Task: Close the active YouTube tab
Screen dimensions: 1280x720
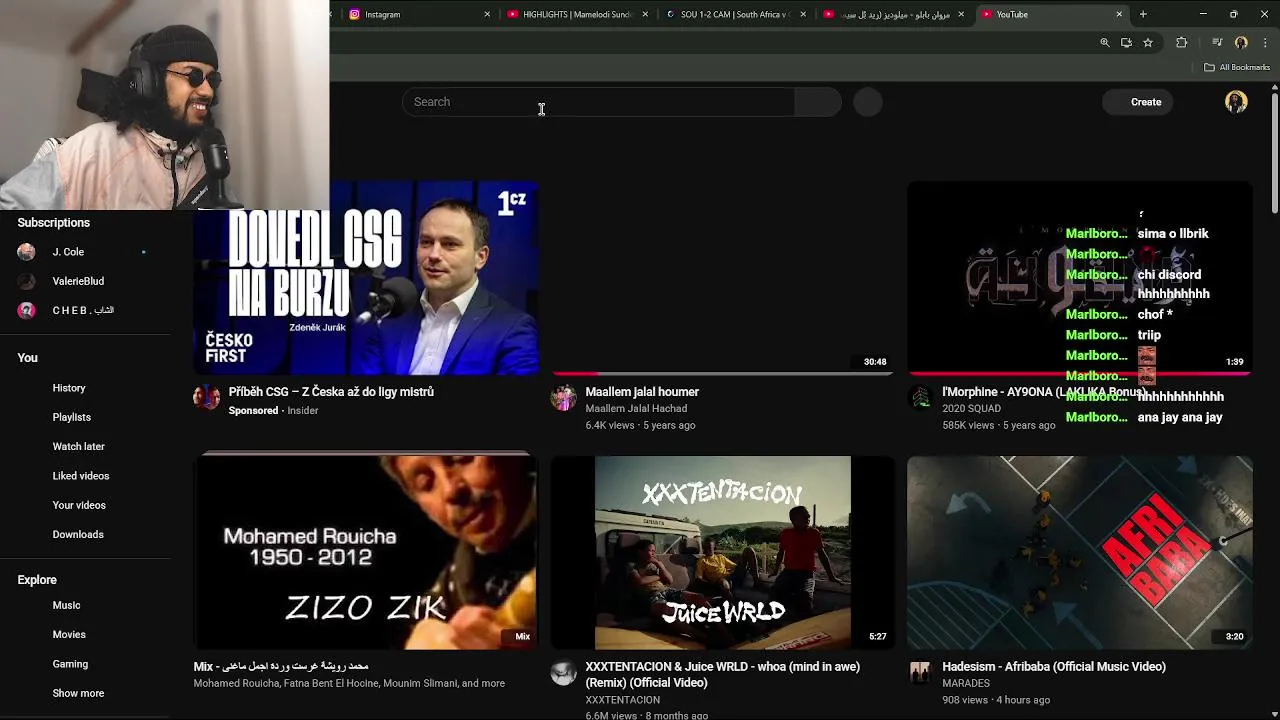Action: (1119, 14)
